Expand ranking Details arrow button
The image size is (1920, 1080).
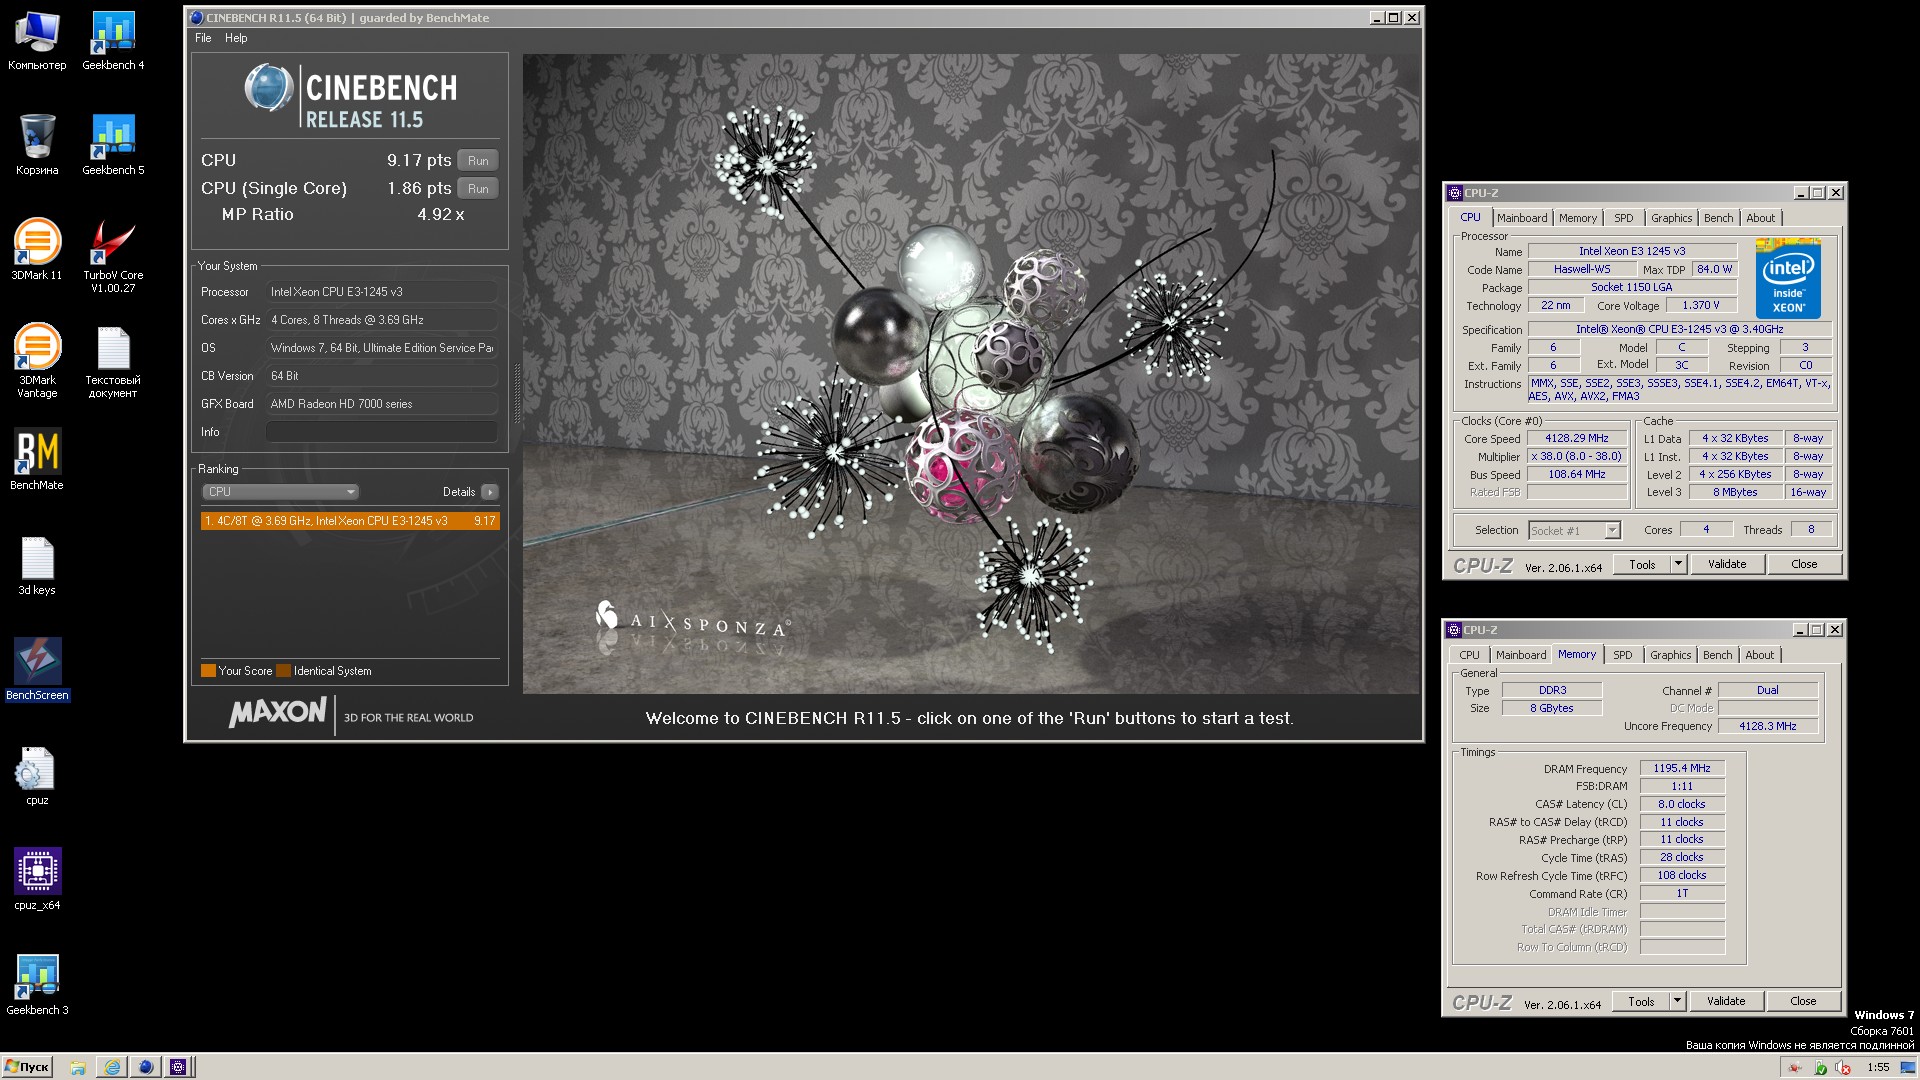pos(489,492)
